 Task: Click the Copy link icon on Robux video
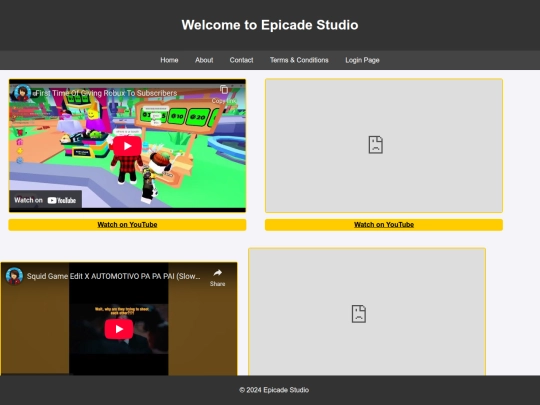point(224,90)
